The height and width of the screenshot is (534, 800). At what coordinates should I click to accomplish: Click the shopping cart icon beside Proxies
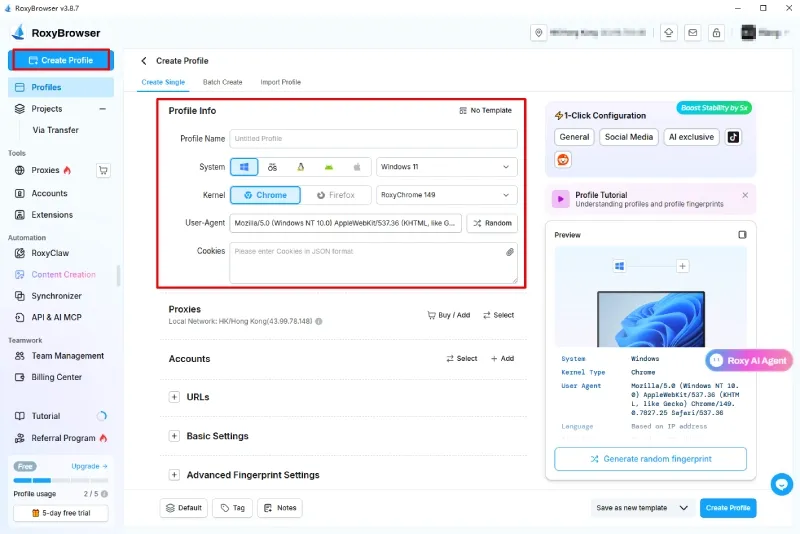click(x=103, y=170)
